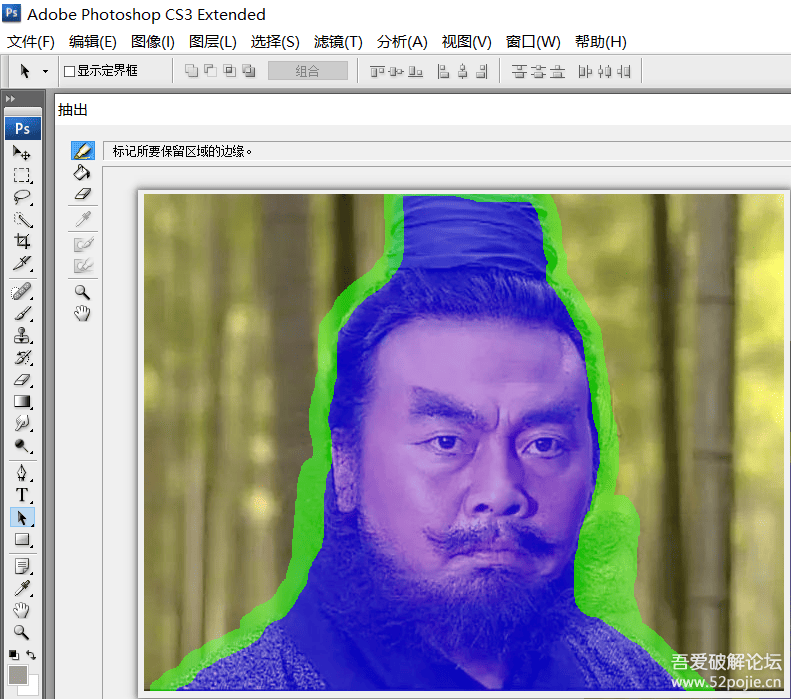Select the Cleanup tool in Extract dialog
The width and height of the screenshot is (791, 699).
coord(83,244)
